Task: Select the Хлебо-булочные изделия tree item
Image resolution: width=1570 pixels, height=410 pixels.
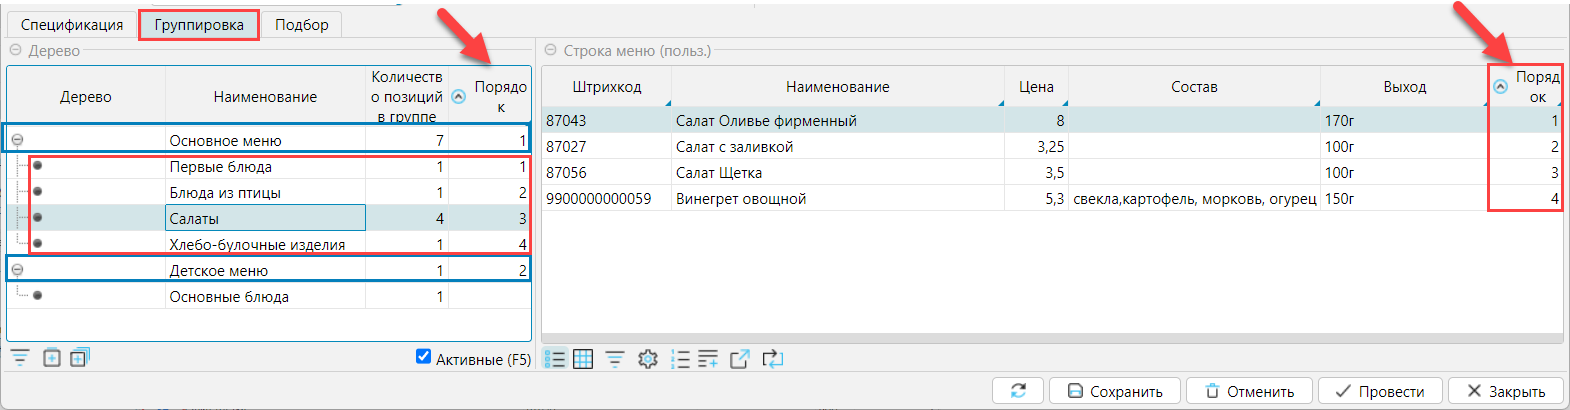Action: pyautogui.click(x=257, y=244)
